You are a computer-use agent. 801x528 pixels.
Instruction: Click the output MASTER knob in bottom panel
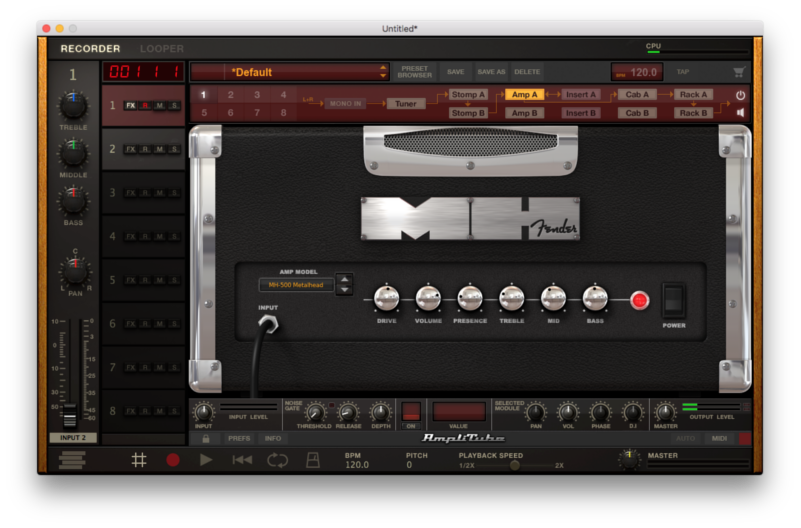665,412
